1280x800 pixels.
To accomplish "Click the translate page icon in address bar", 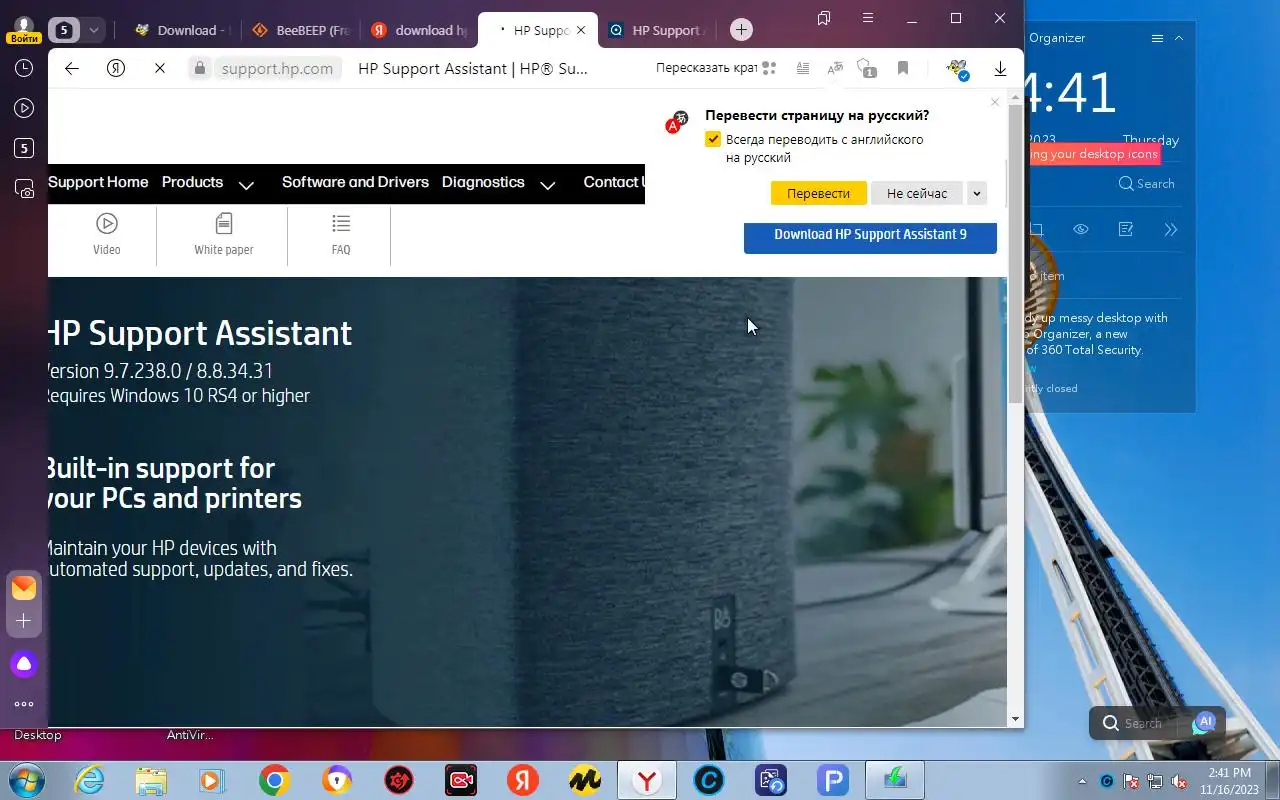I will point(835,68).
